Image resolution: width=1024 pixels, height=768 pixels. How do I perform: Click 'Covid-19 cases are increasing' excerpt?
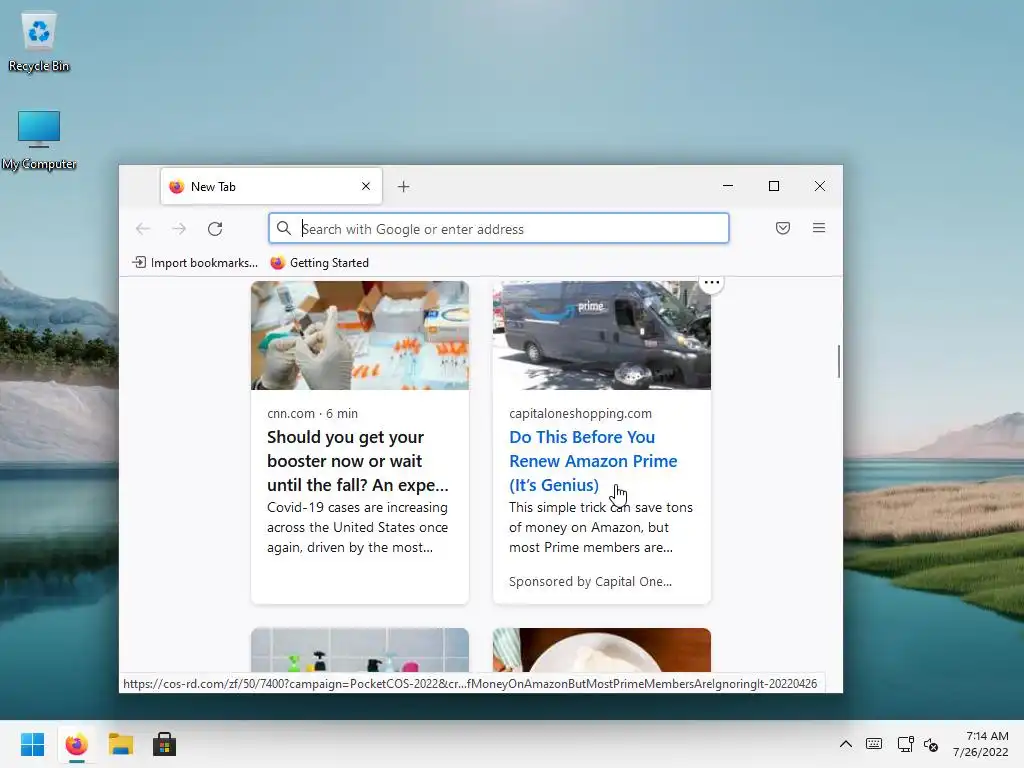tap(358, 527)
